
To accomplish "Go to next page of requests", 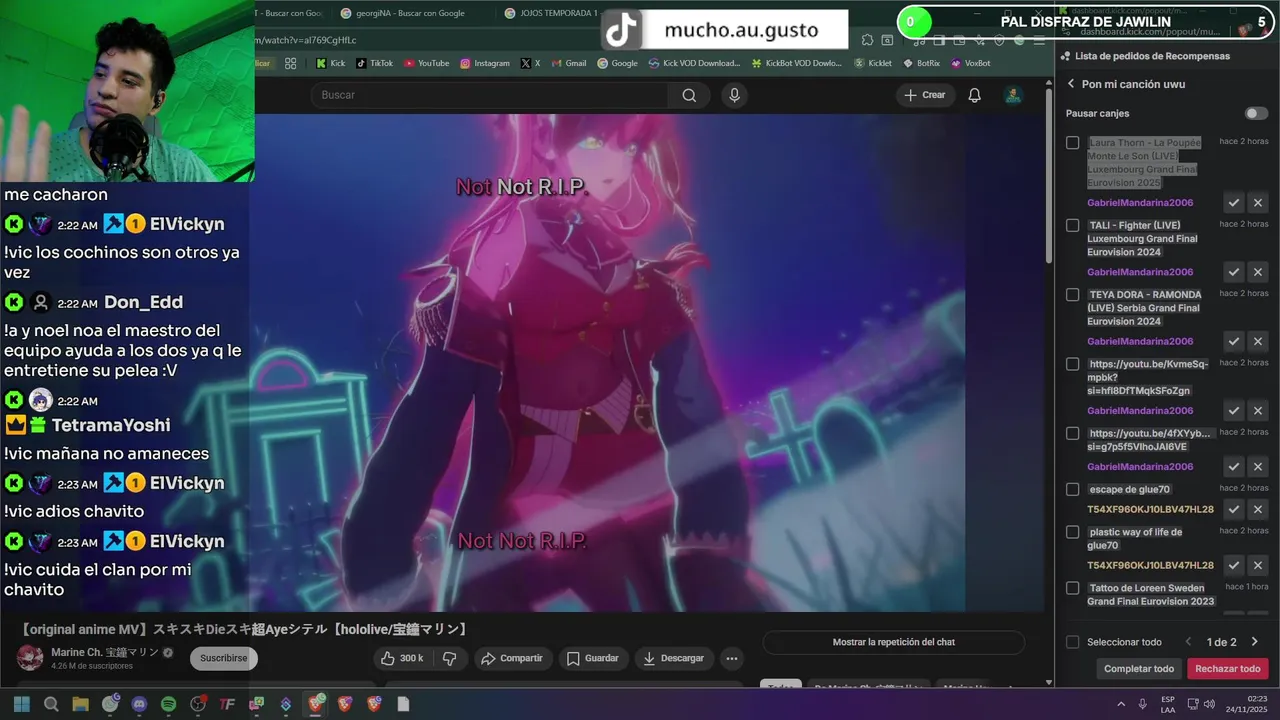I will tap(1254, 642).
